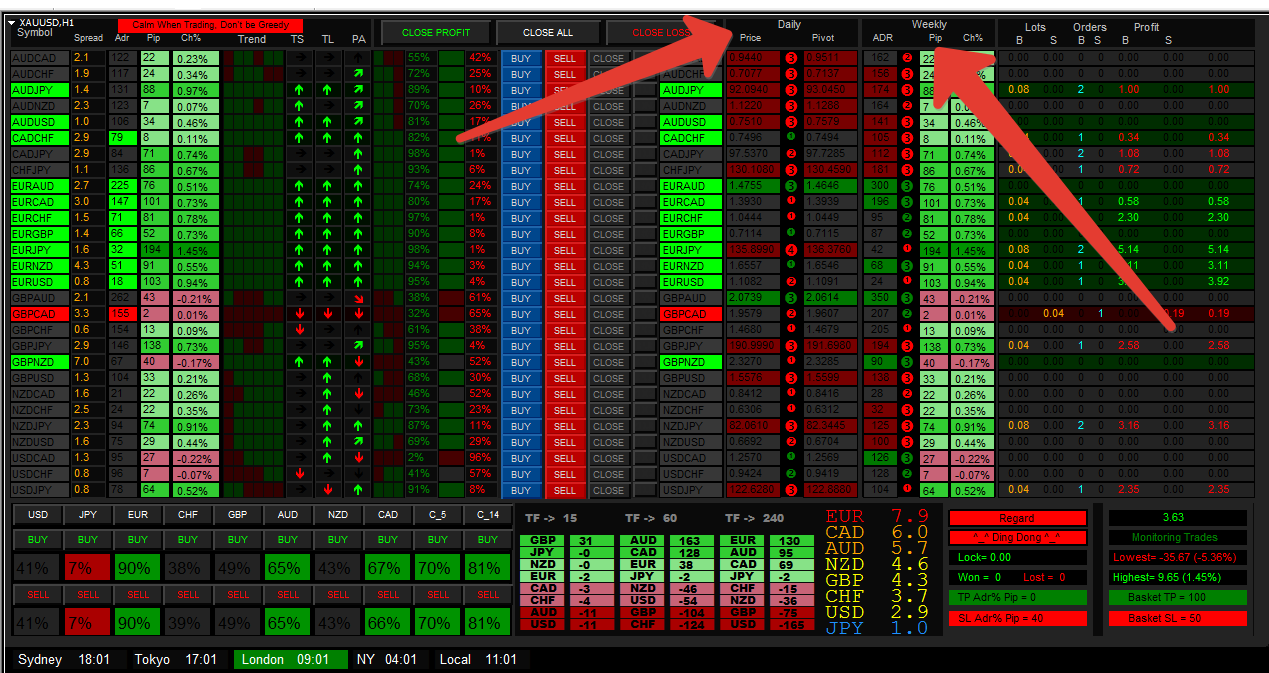Click the TP Adr% Pip = 0 button
The image size is (1269, 673).
tap(1017, 598)
